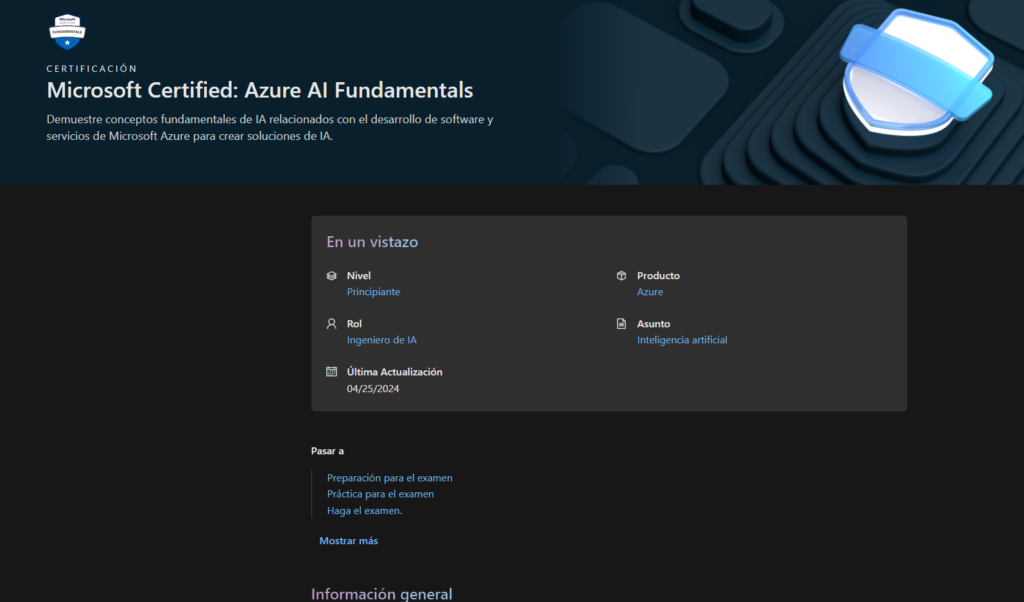Open the Azure product link
This screenshot has height=602, width=1024.
pos(650,292)
